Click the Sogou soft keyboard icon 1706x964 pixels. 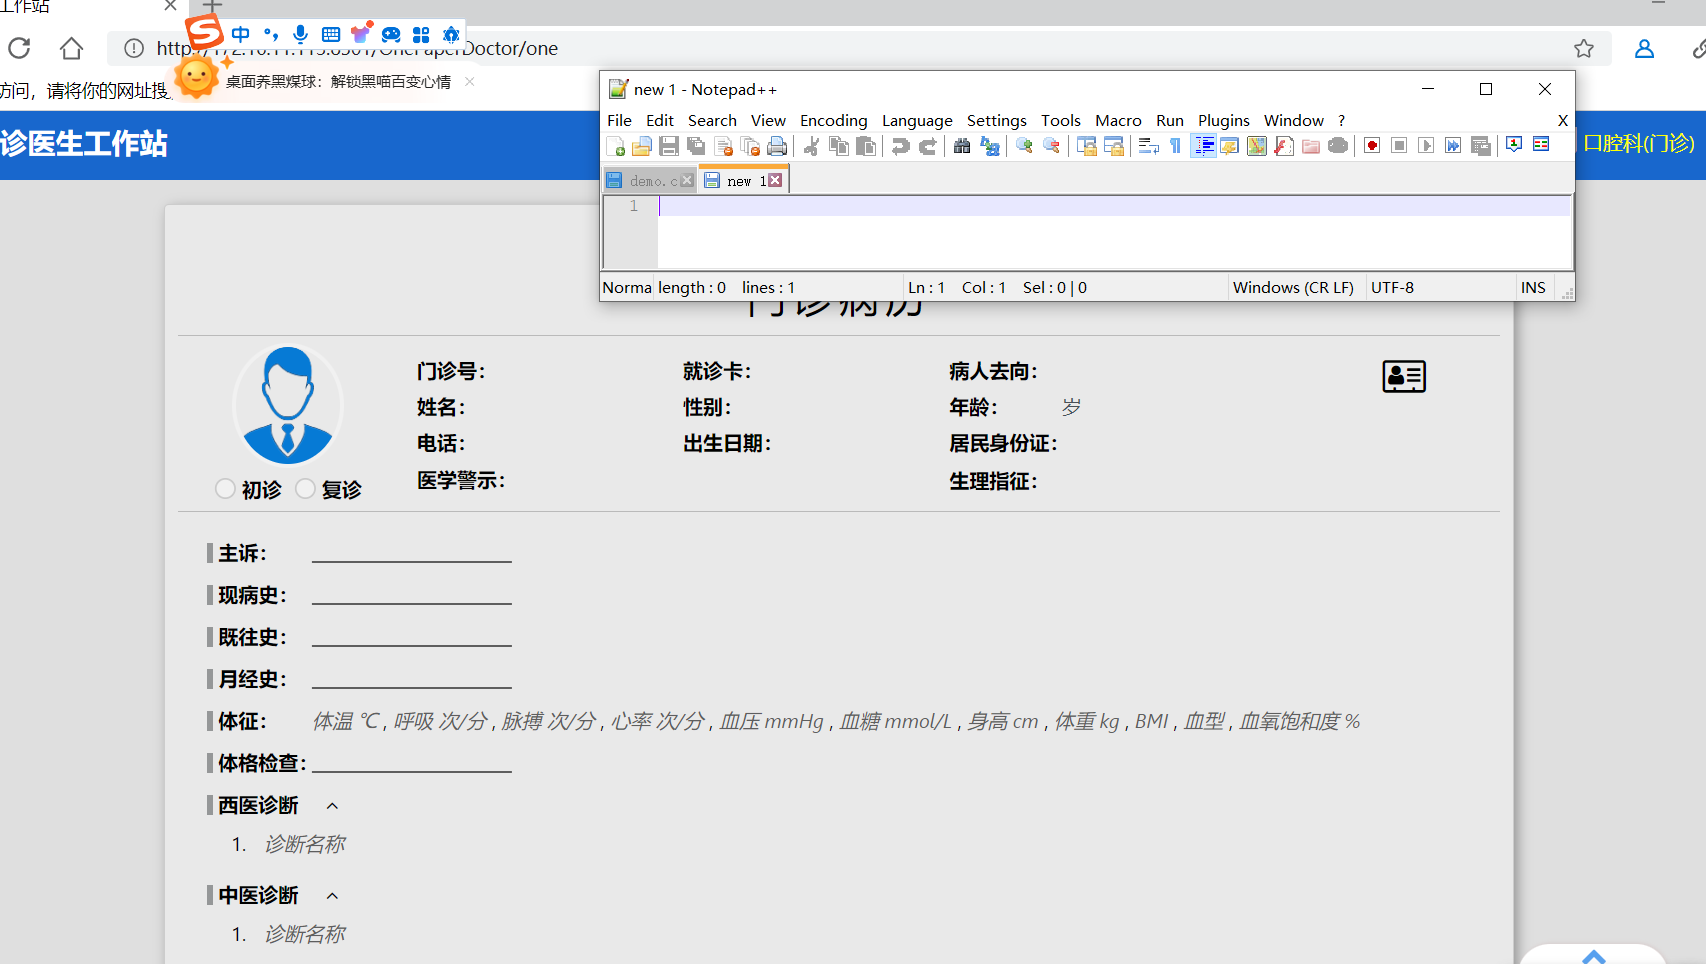331,34
